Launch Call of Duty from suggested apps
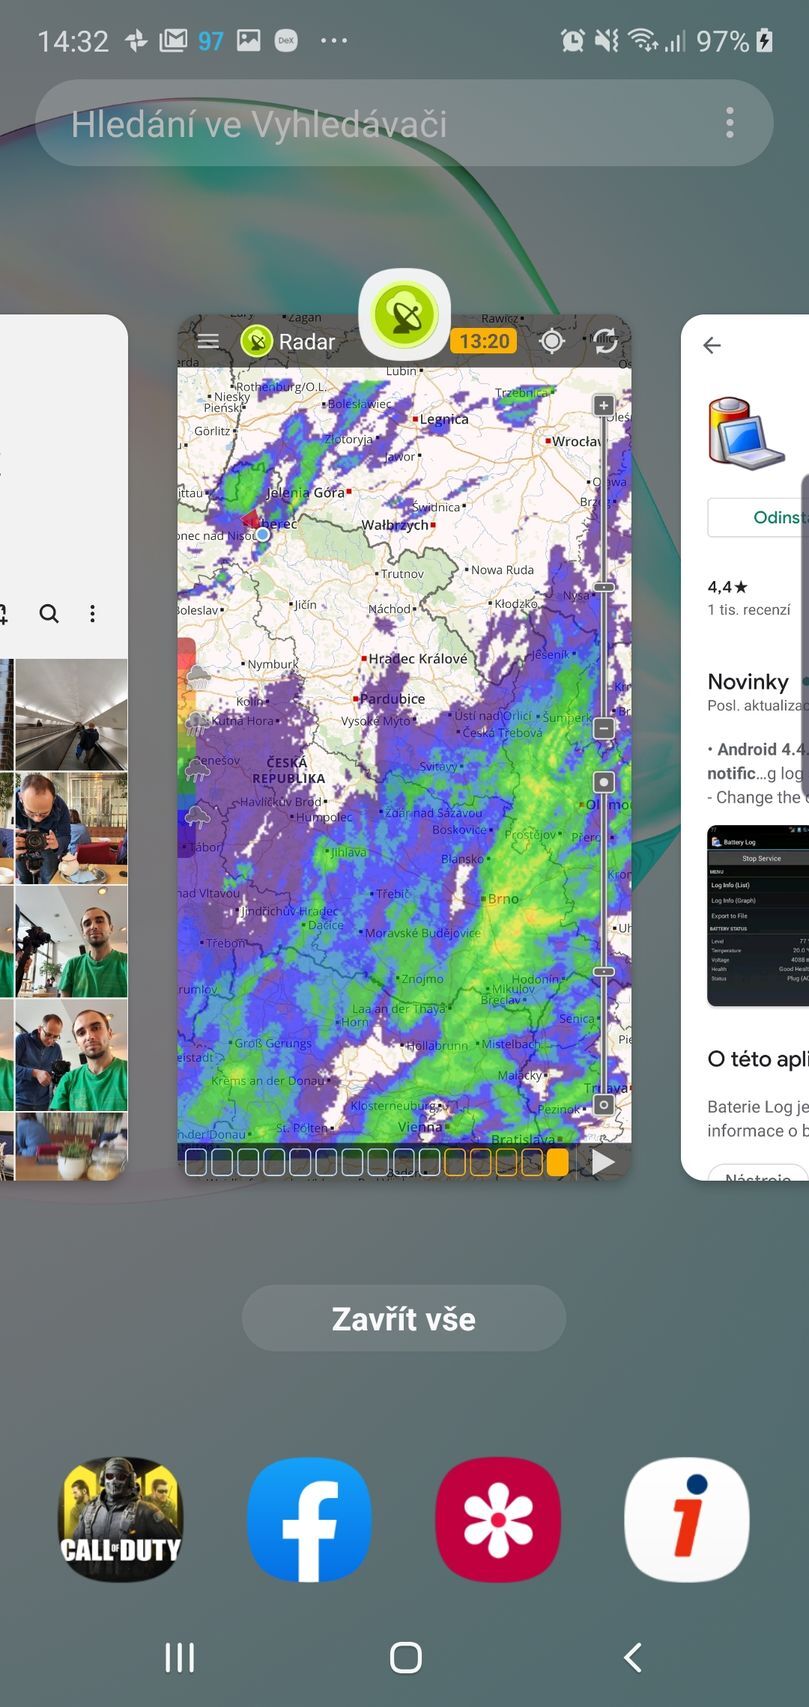This screenshot has width=809, height=1707. (121, 1519)
